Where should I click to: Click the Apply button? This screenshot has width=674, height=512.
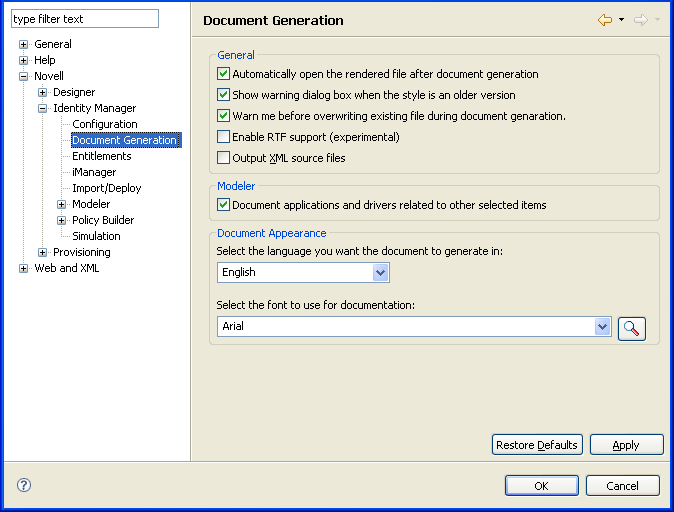[626, 445]
